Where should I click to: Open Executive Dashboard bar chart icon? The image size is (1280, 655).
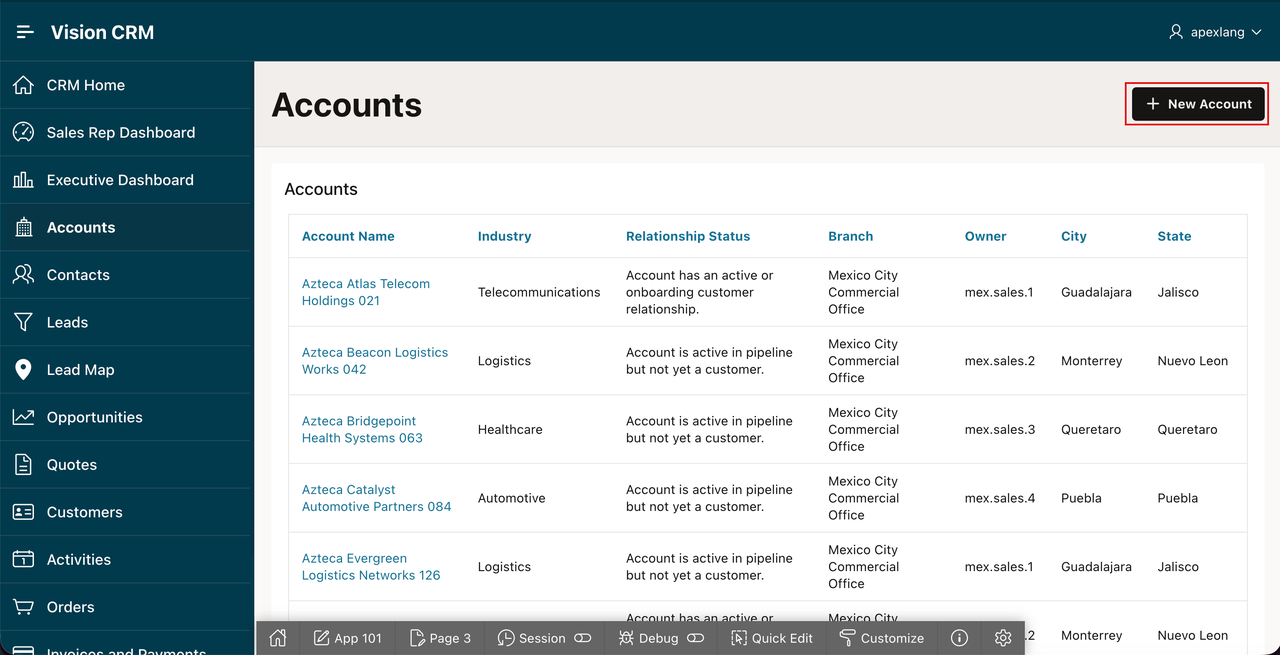(x=23, y=180)
